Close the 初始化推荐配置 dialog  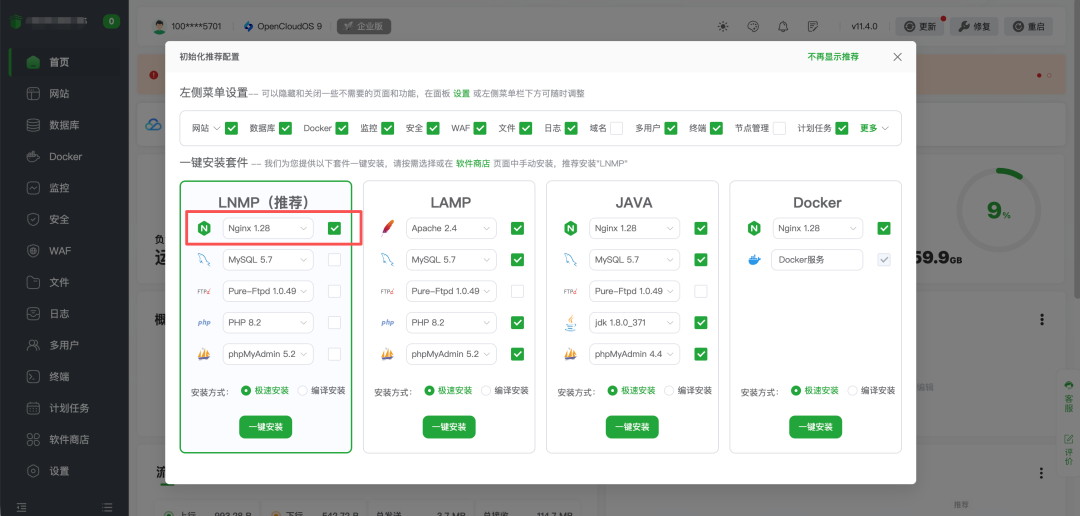[897, 57]
